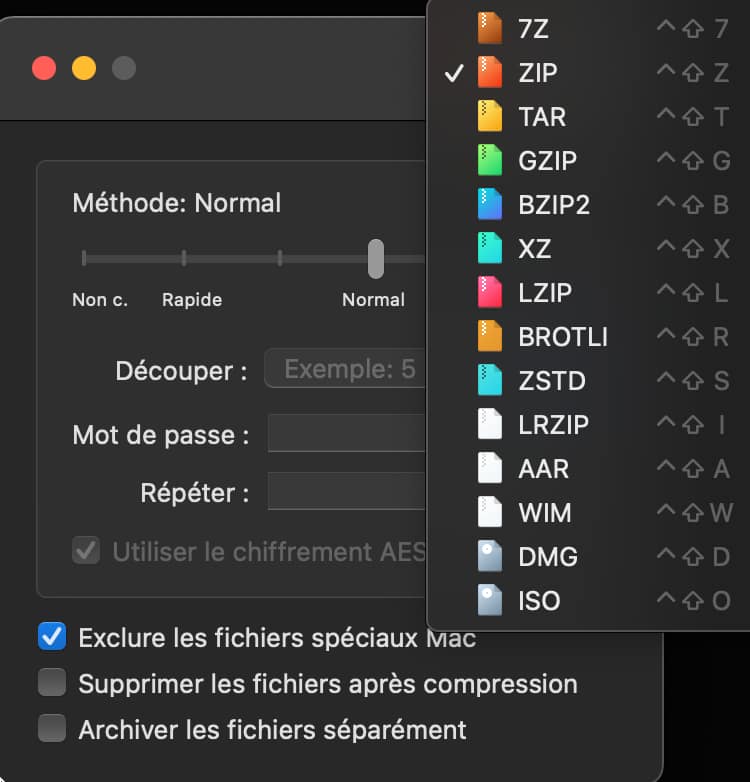Screen dimensions: 750x782
Task: Pick the checked ZIP format entry
Action: pos(538,73)
